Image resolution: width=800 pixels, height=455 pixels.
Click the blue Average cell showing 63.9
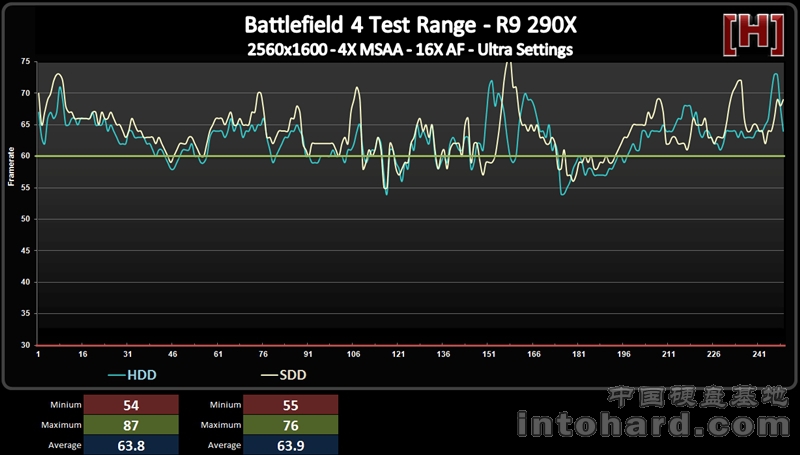coord(290,445)
